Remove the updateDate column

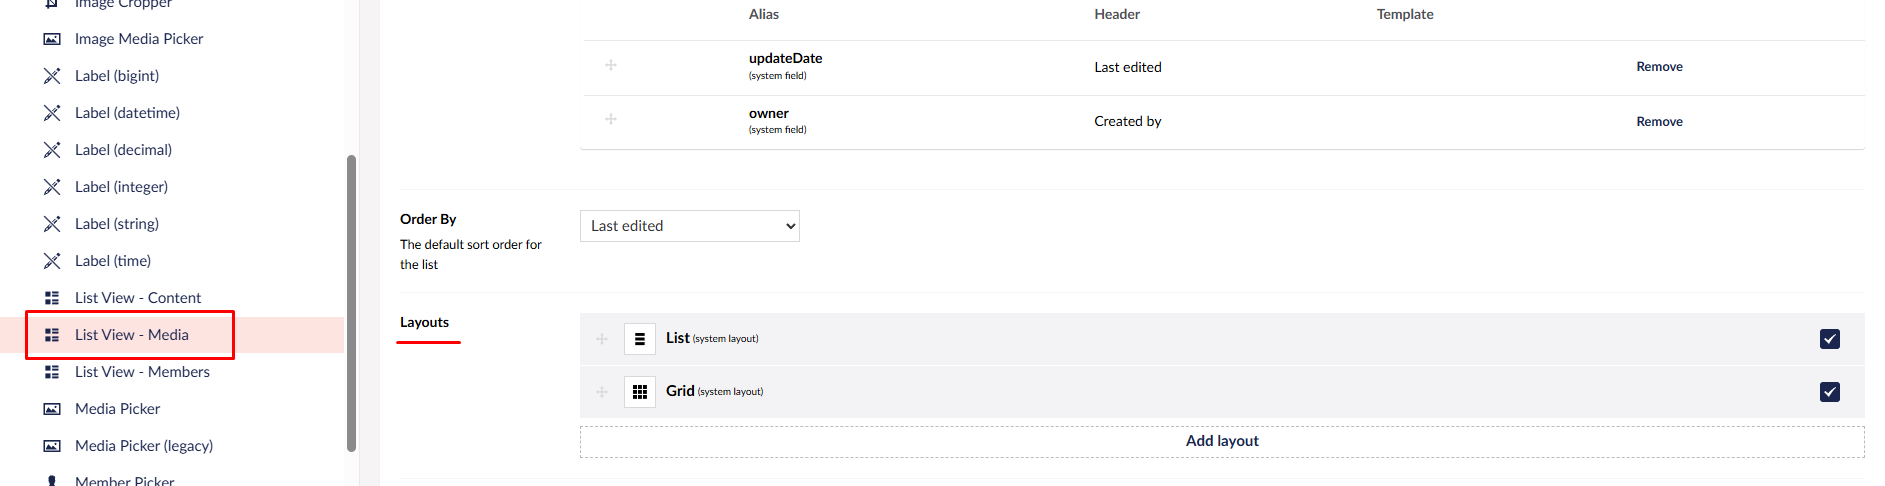[x=1659, y=67]
